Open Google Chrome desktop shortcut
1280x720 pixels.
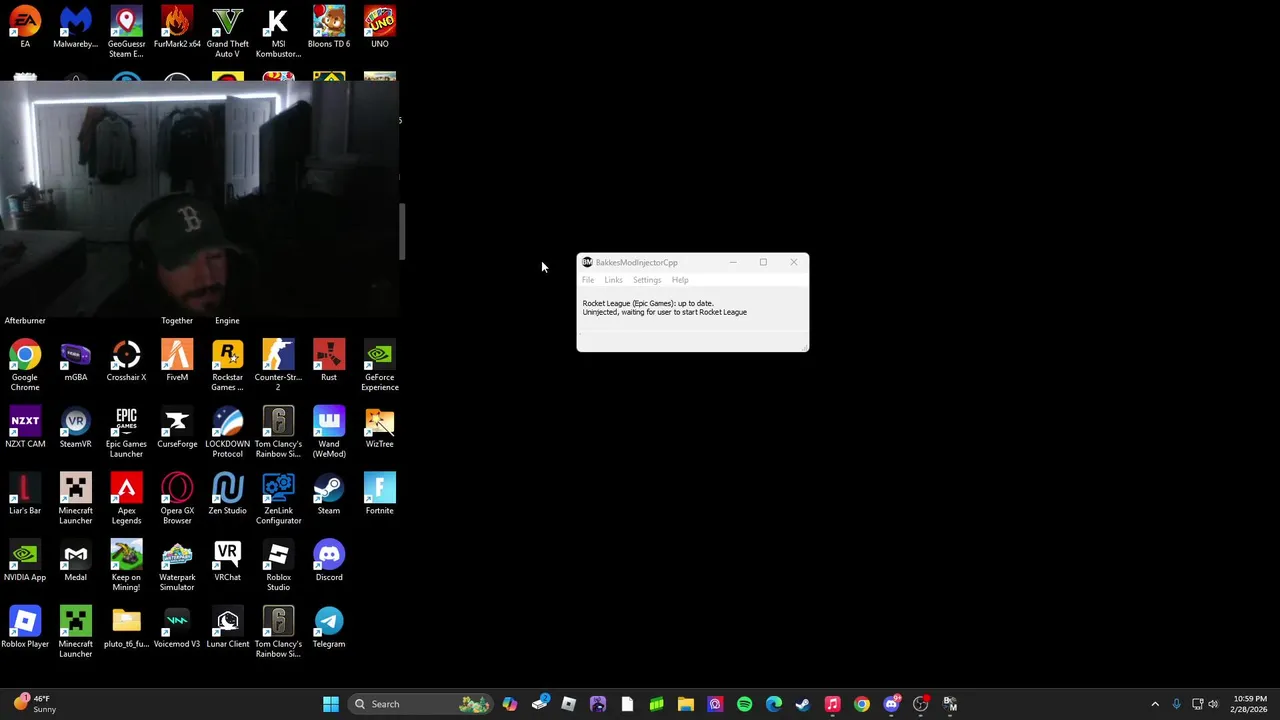coord(25,365)
